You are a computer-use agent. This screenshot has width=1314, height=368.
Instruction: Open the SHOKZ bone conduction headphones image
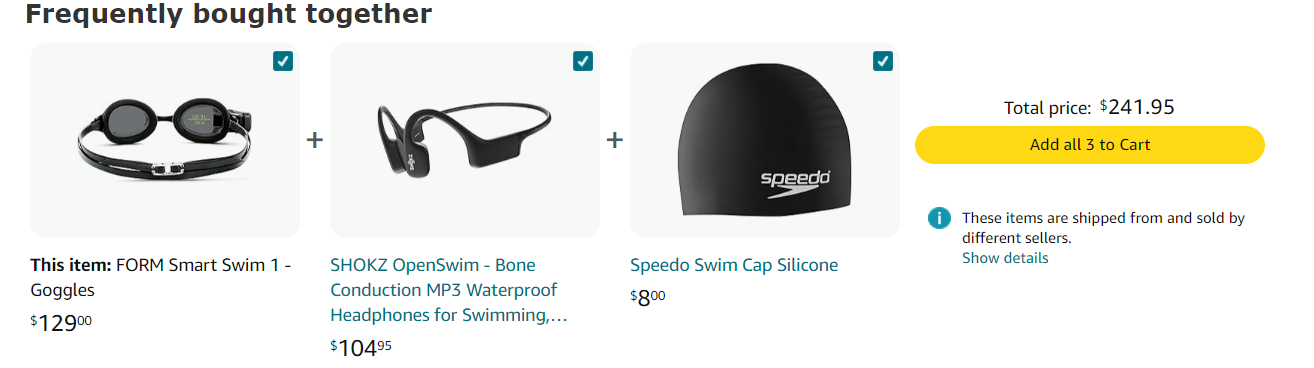[x=465, y=140]
